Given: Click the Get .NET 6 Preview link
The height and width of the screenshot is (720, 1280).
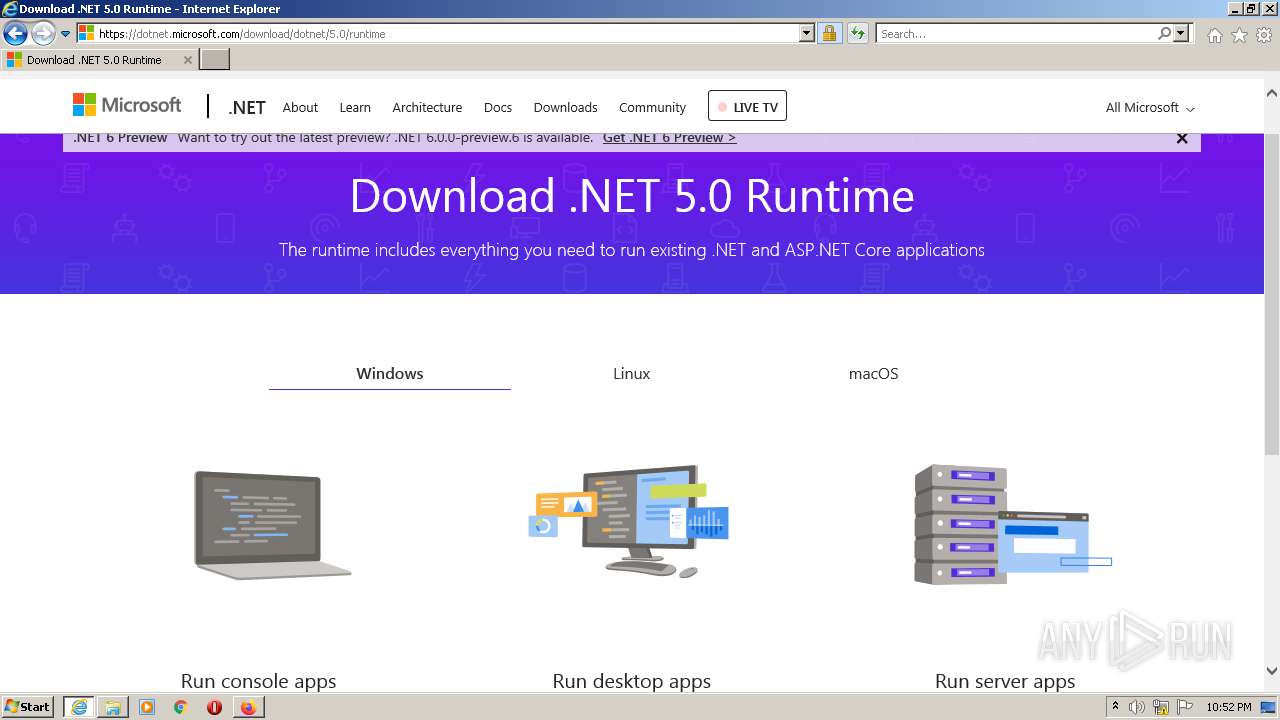Looking at the screenshot, I should pos(669,138).
